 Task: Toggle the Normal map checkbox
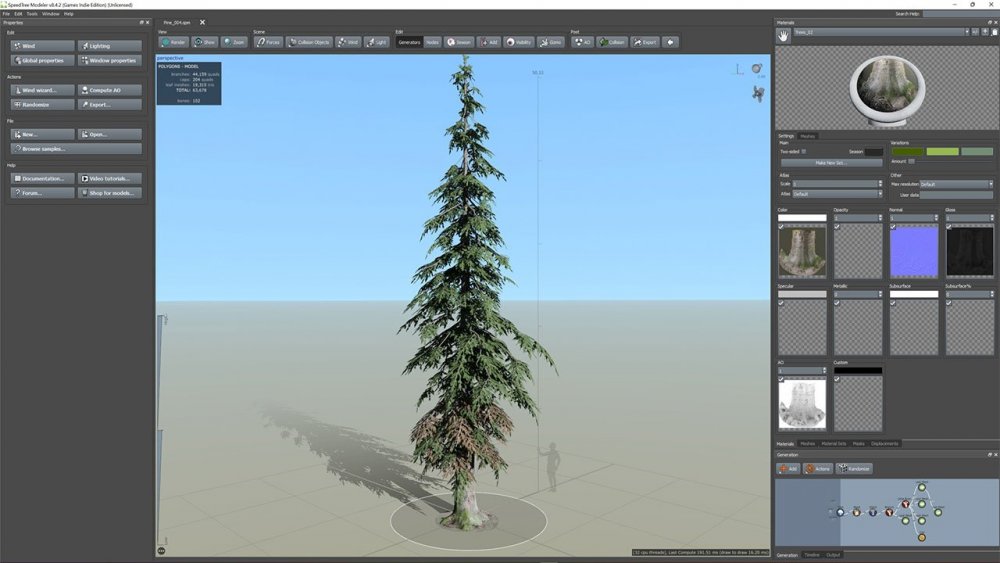[893, 226]
